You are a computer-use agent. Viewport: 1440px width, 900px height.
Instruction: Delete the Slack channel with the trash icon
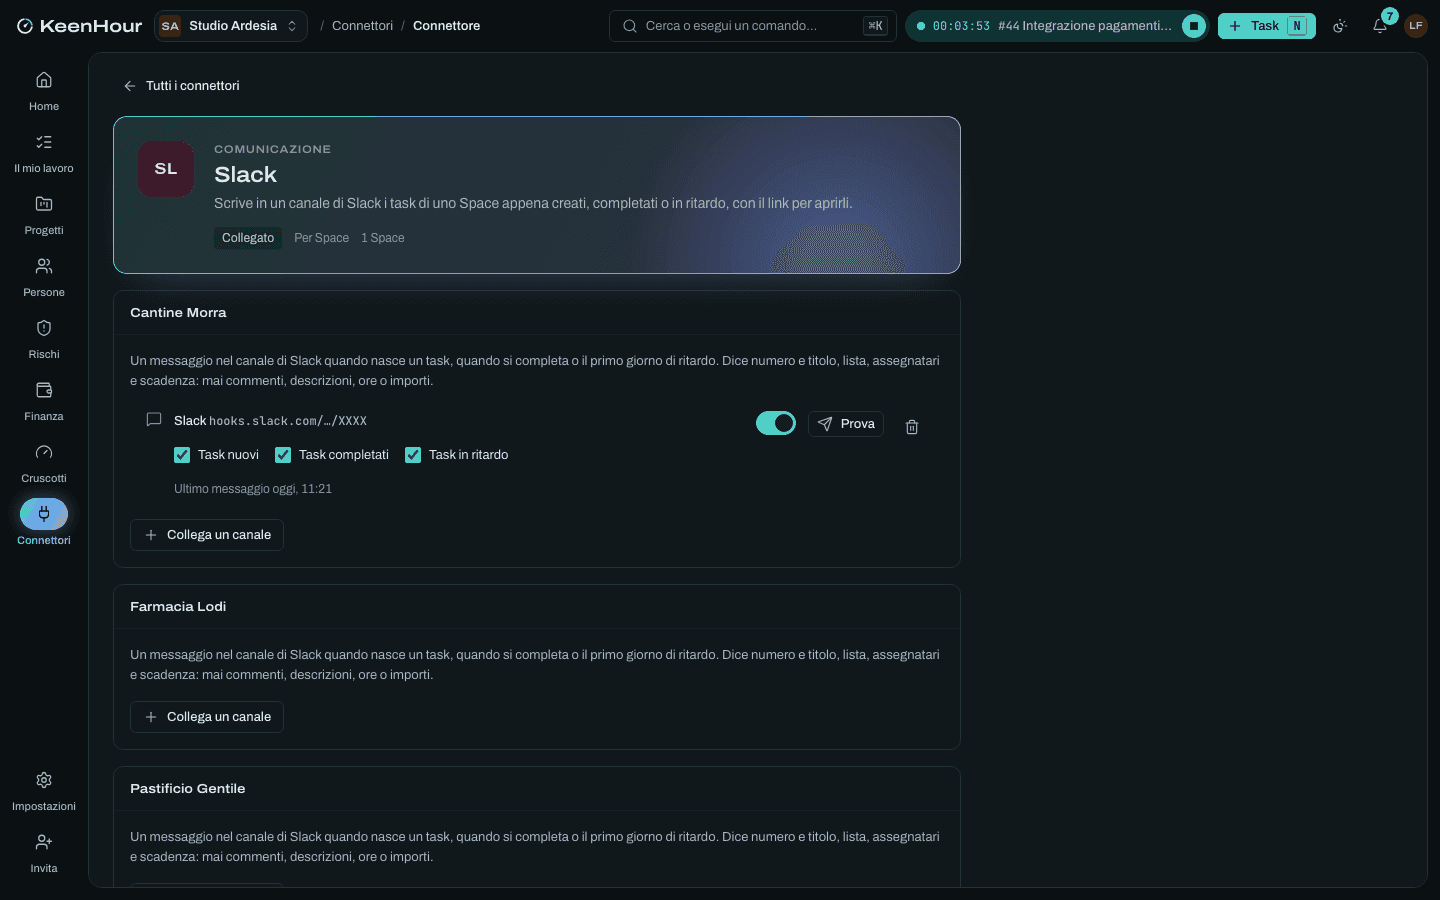pos(912,427)
